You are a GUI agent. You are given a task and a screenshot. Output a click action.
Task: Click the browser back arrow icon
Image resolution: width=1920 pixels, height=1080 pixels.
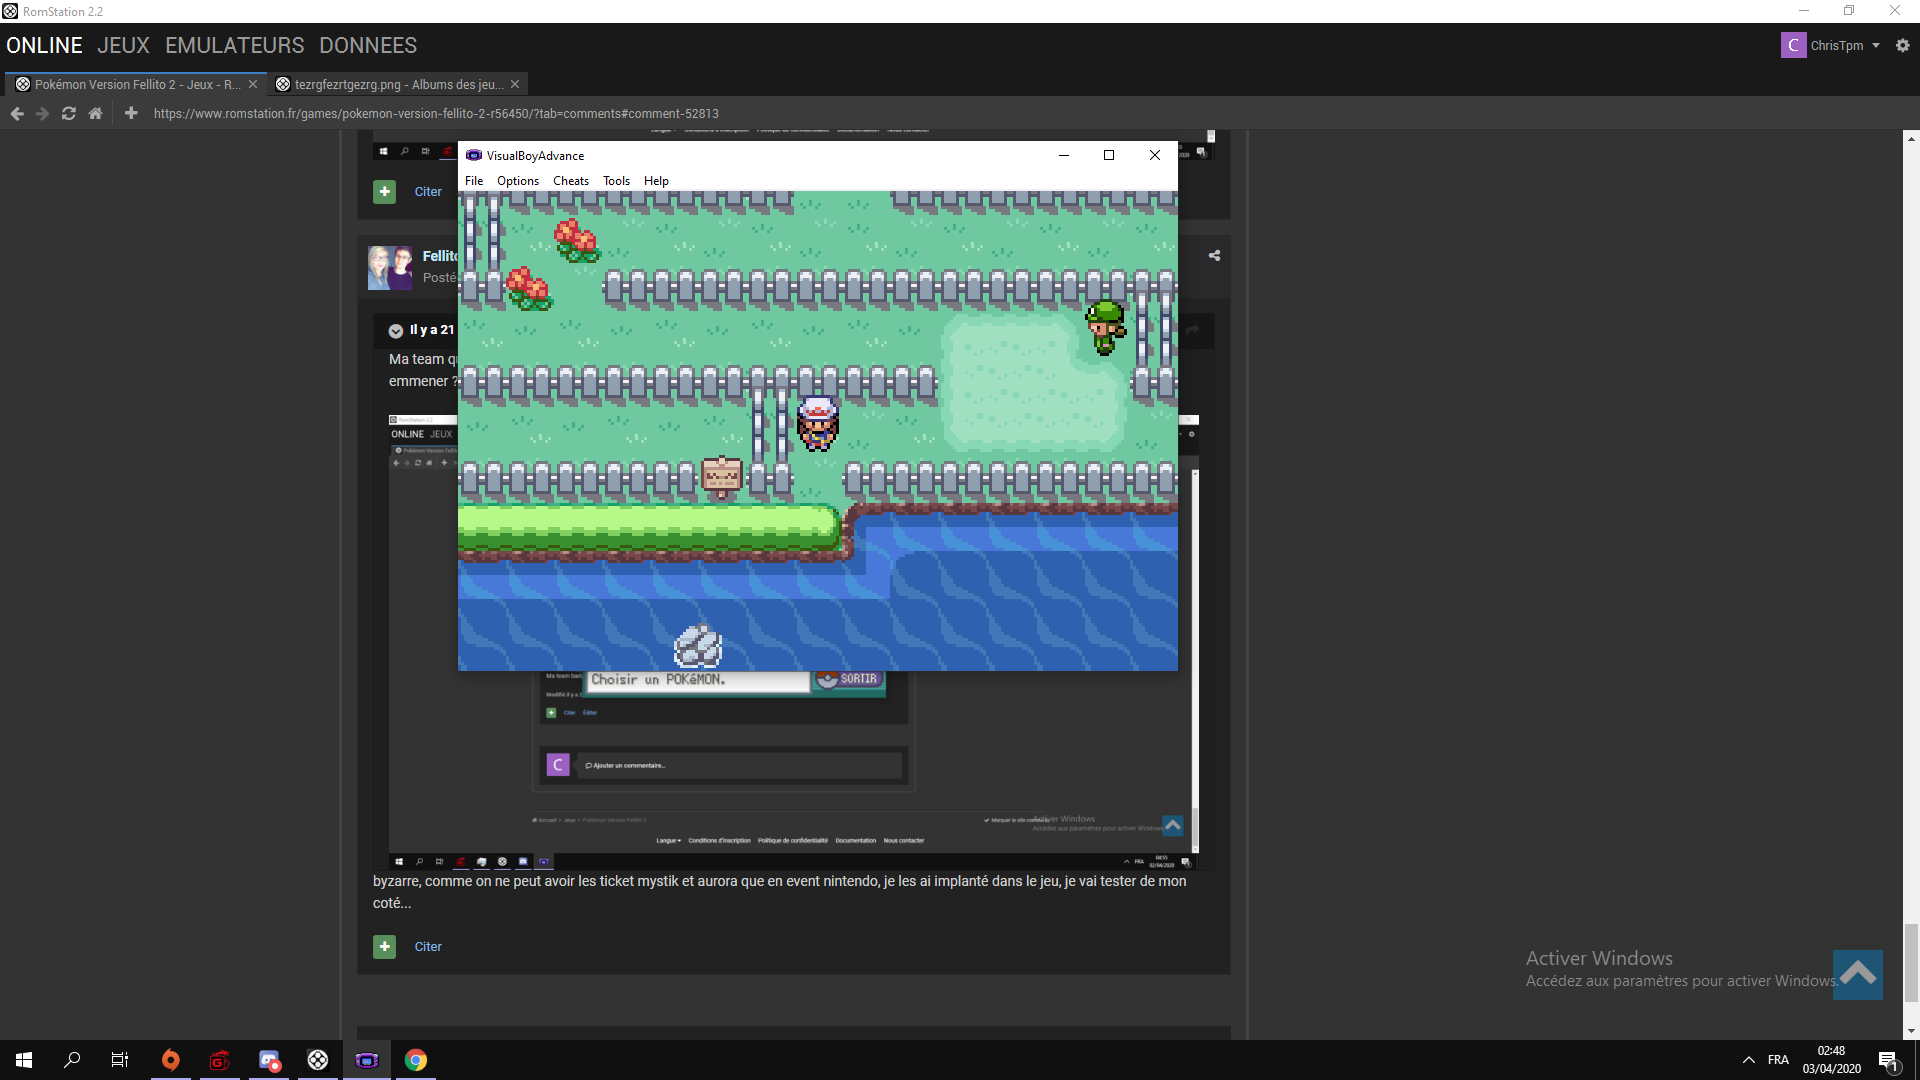[17, 114]
